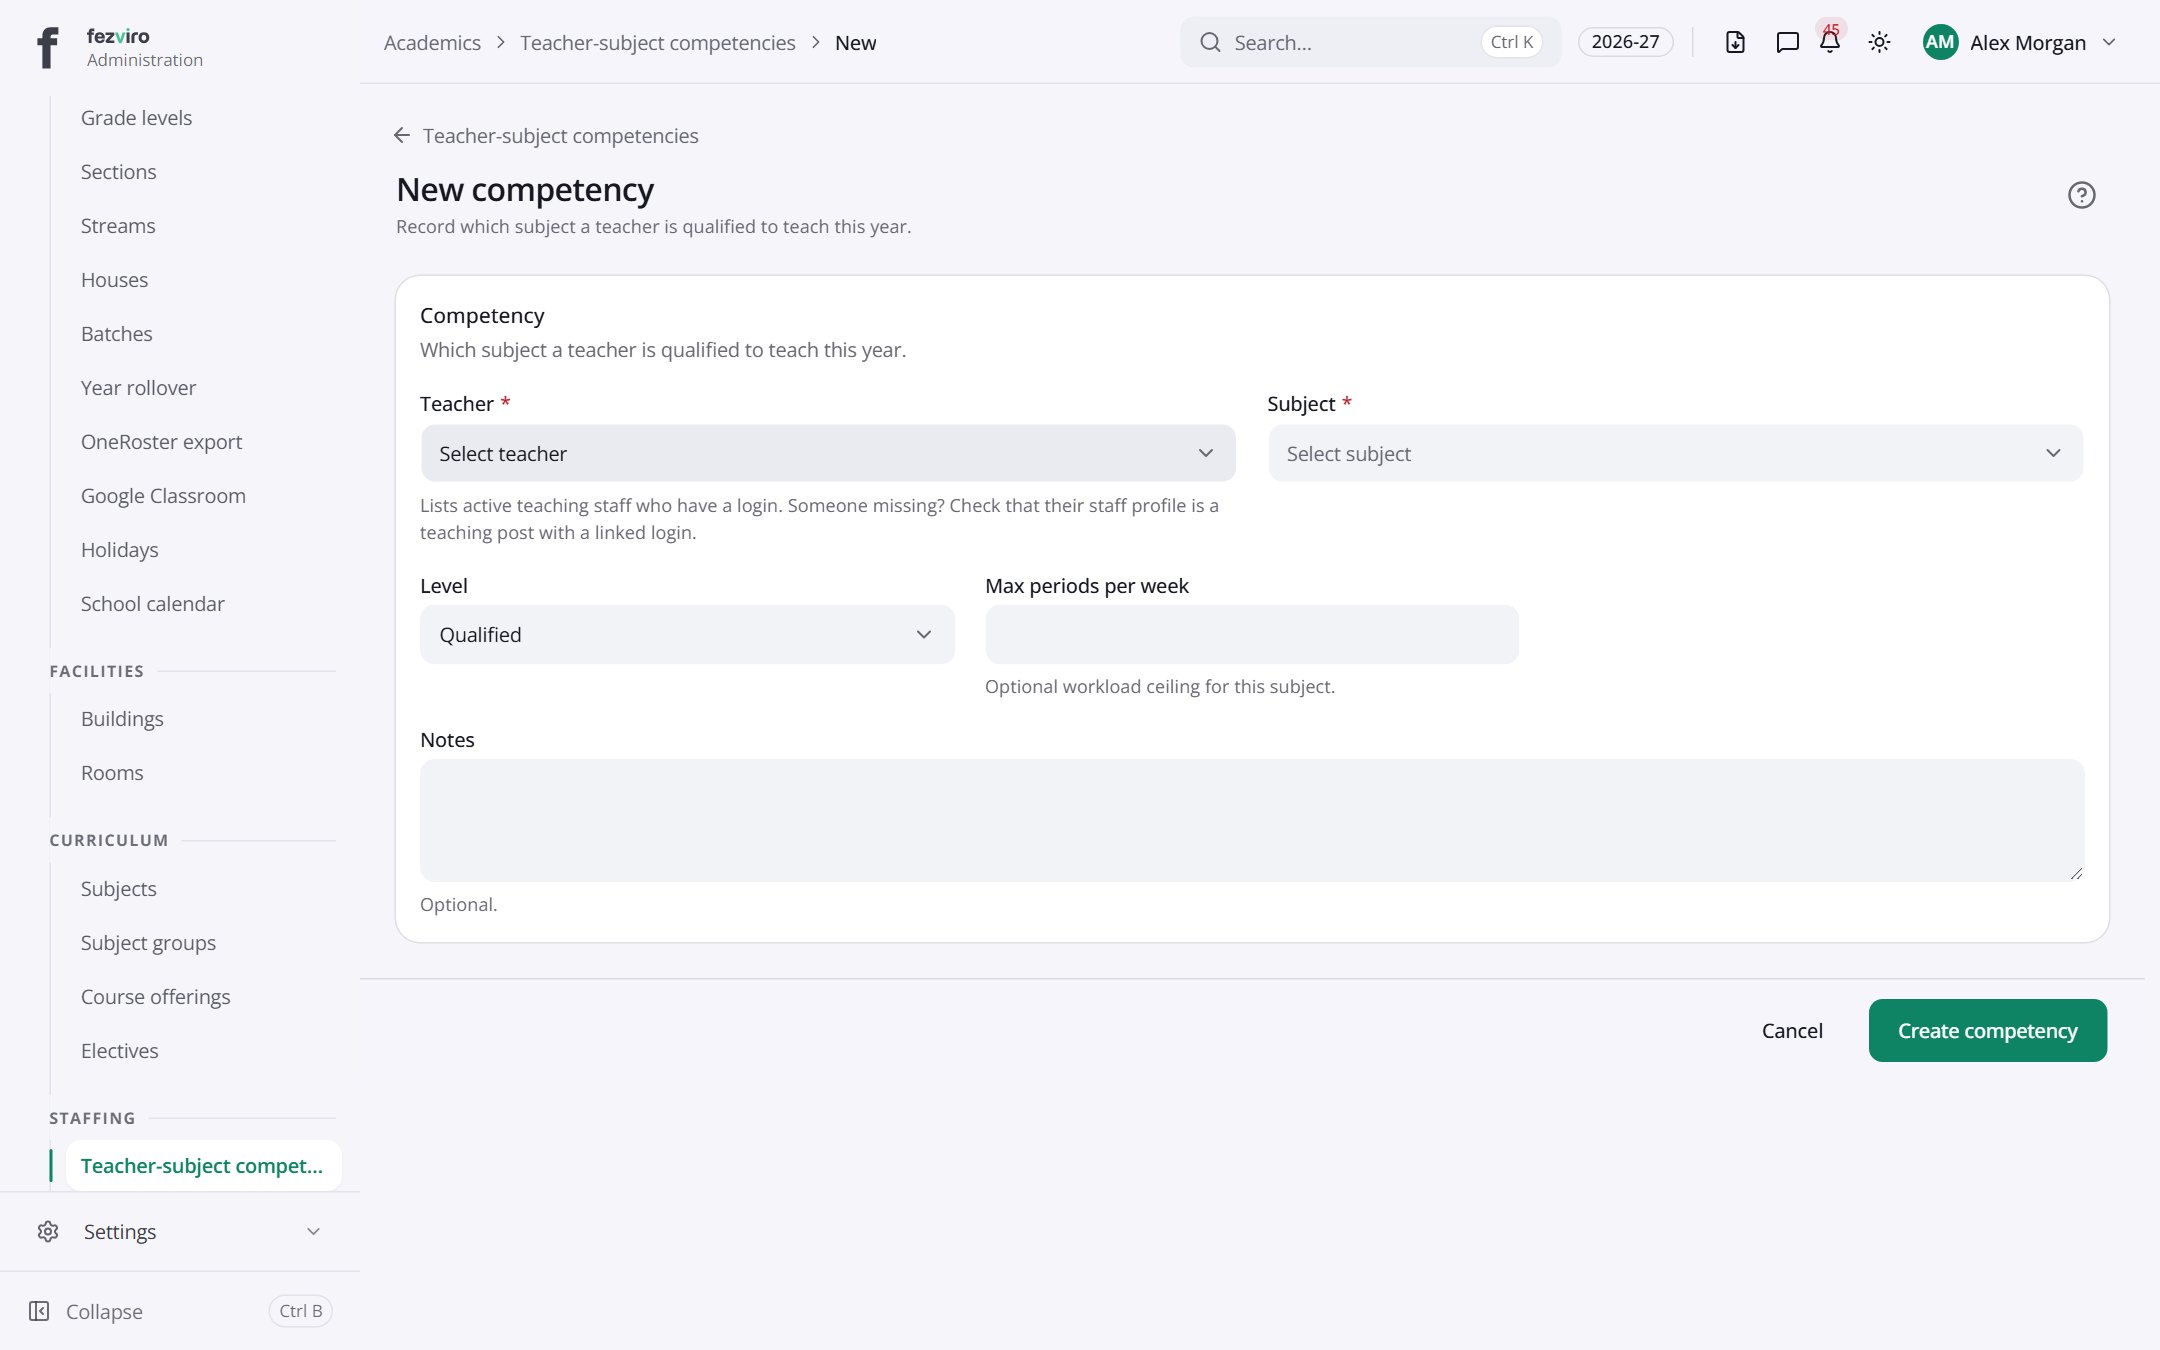Click the Cancel button

coord(1792,1030)
